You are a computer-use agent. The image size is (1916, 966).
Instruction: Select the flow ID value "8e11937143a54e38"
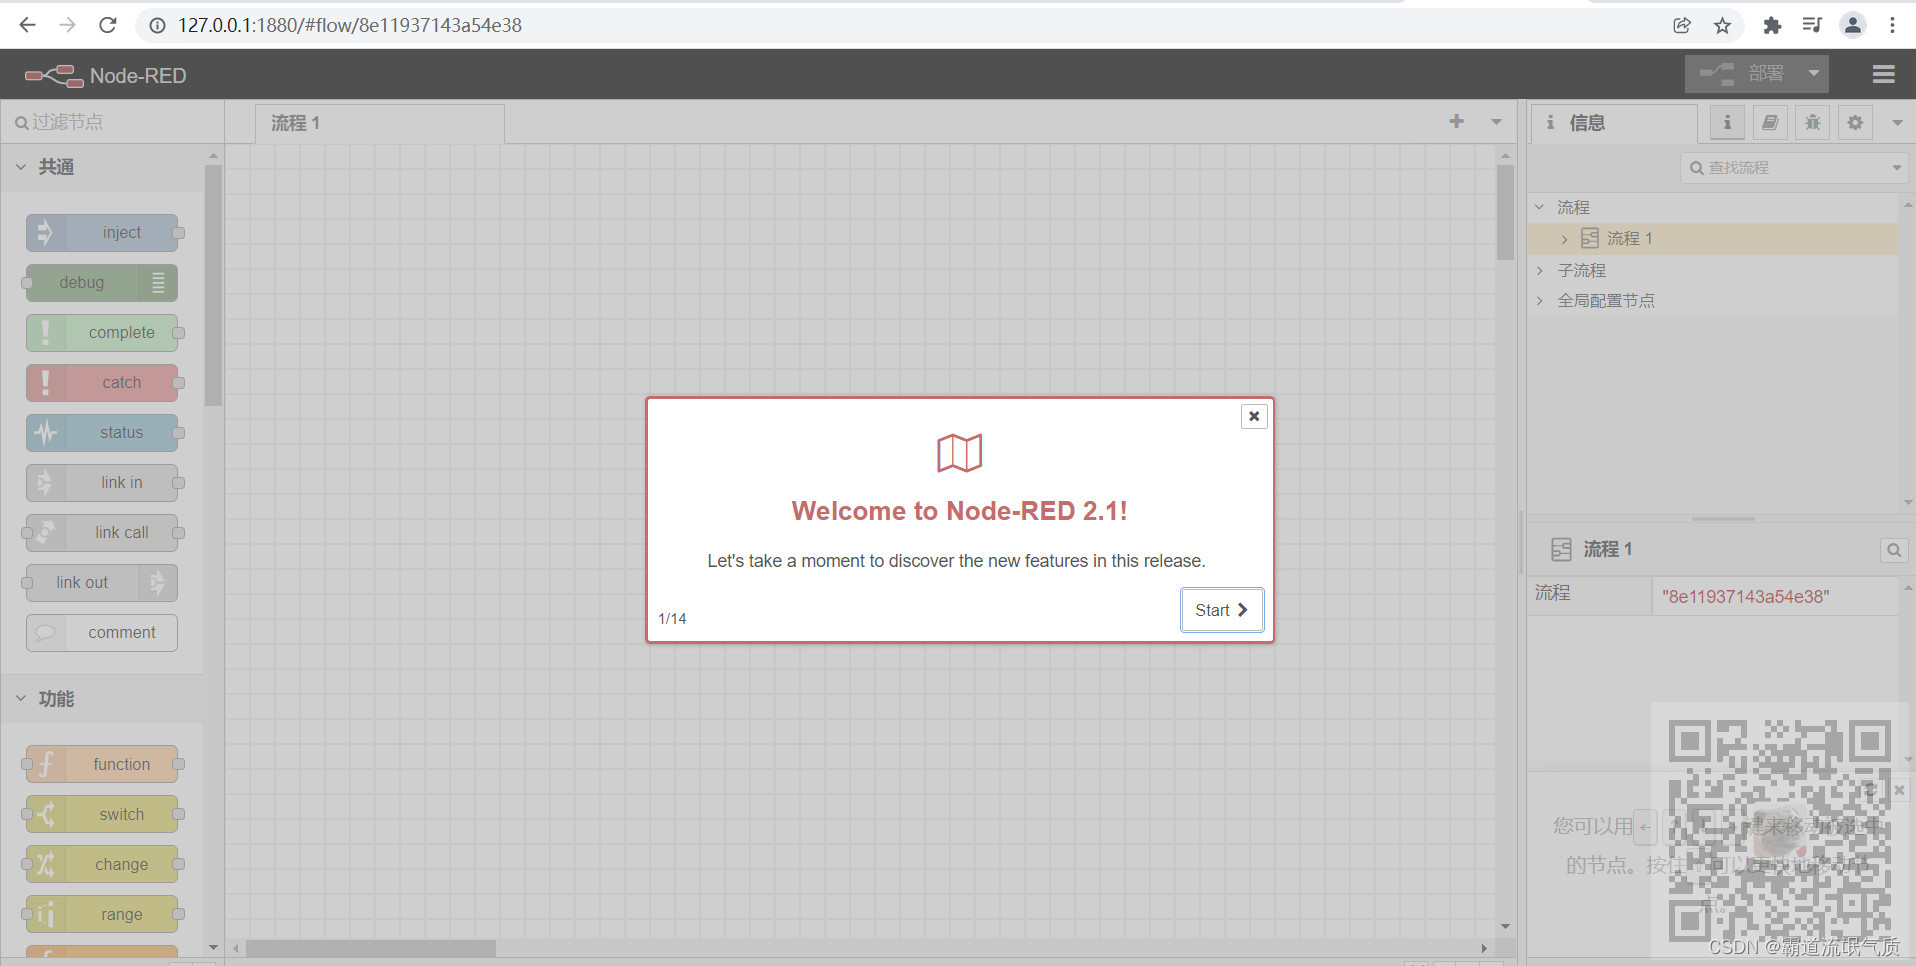pyautogui.click(x=1746, y=597)
